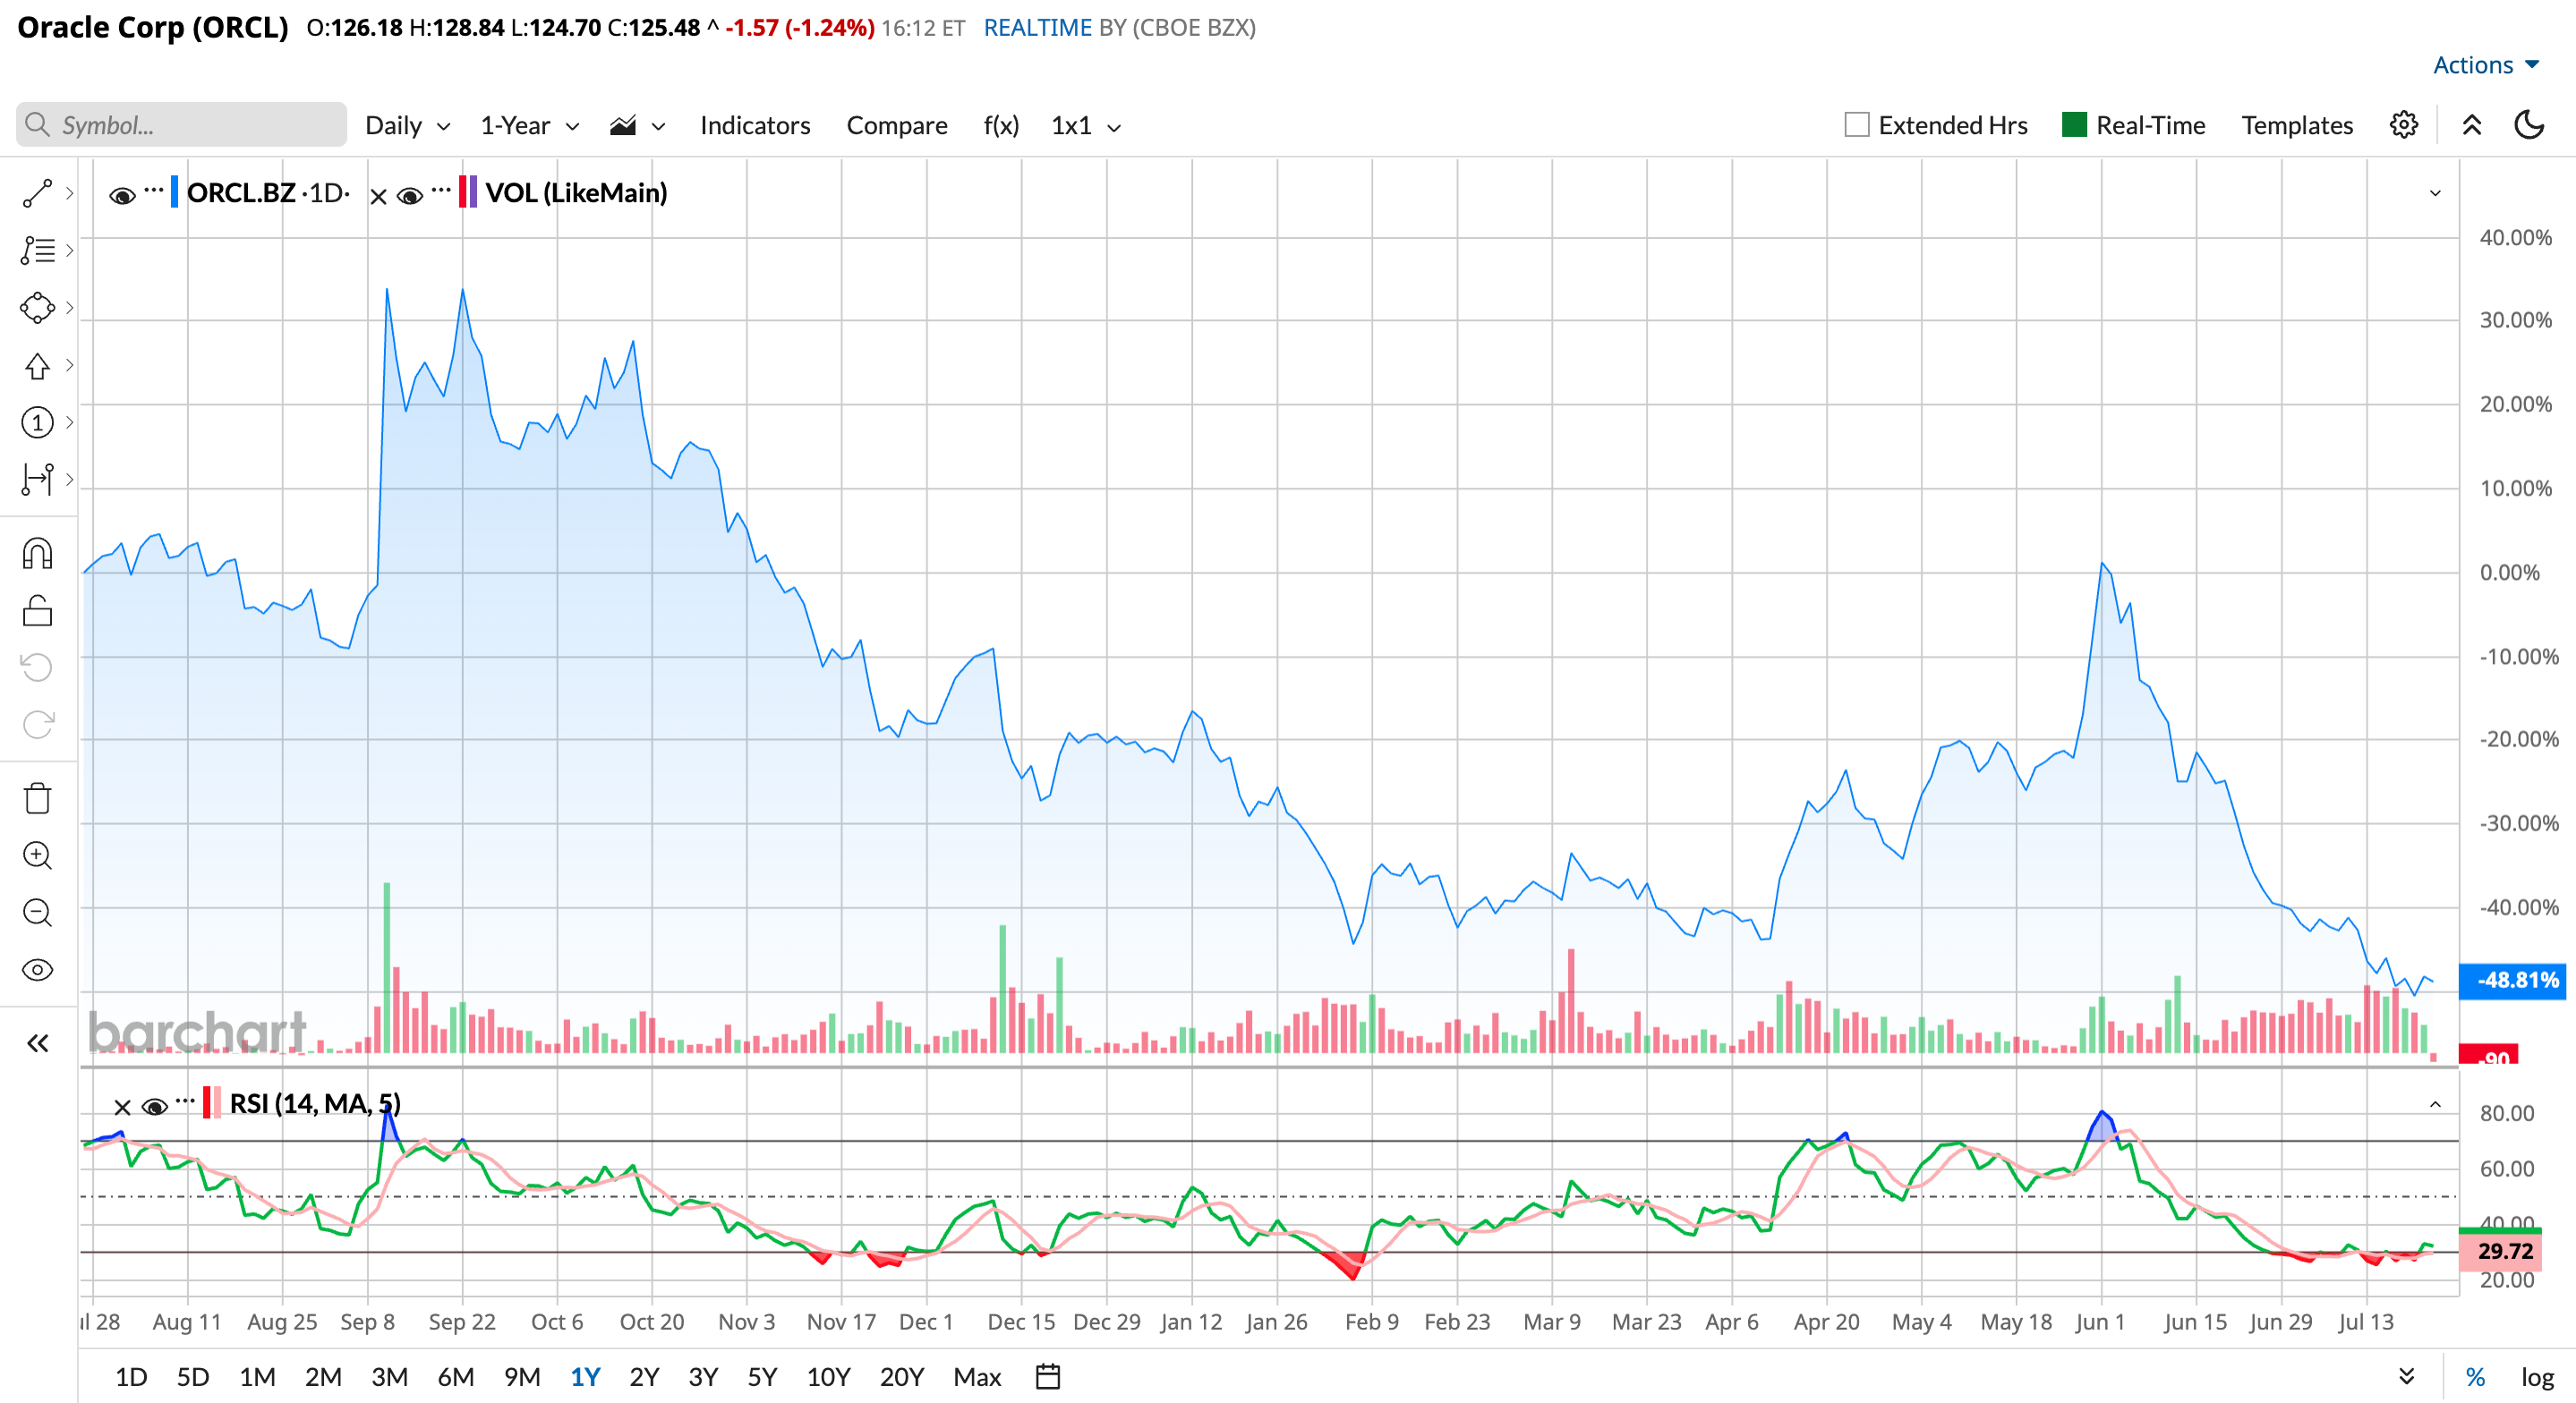This screenshot has height=1403, width=2576.
Task: Click the ORCL.BZ blue color swatch
Action: tap(174, 192)
